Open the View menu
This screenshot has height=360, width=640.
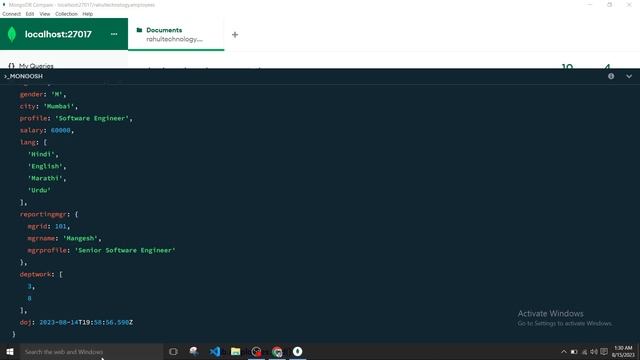coord(44,14)
